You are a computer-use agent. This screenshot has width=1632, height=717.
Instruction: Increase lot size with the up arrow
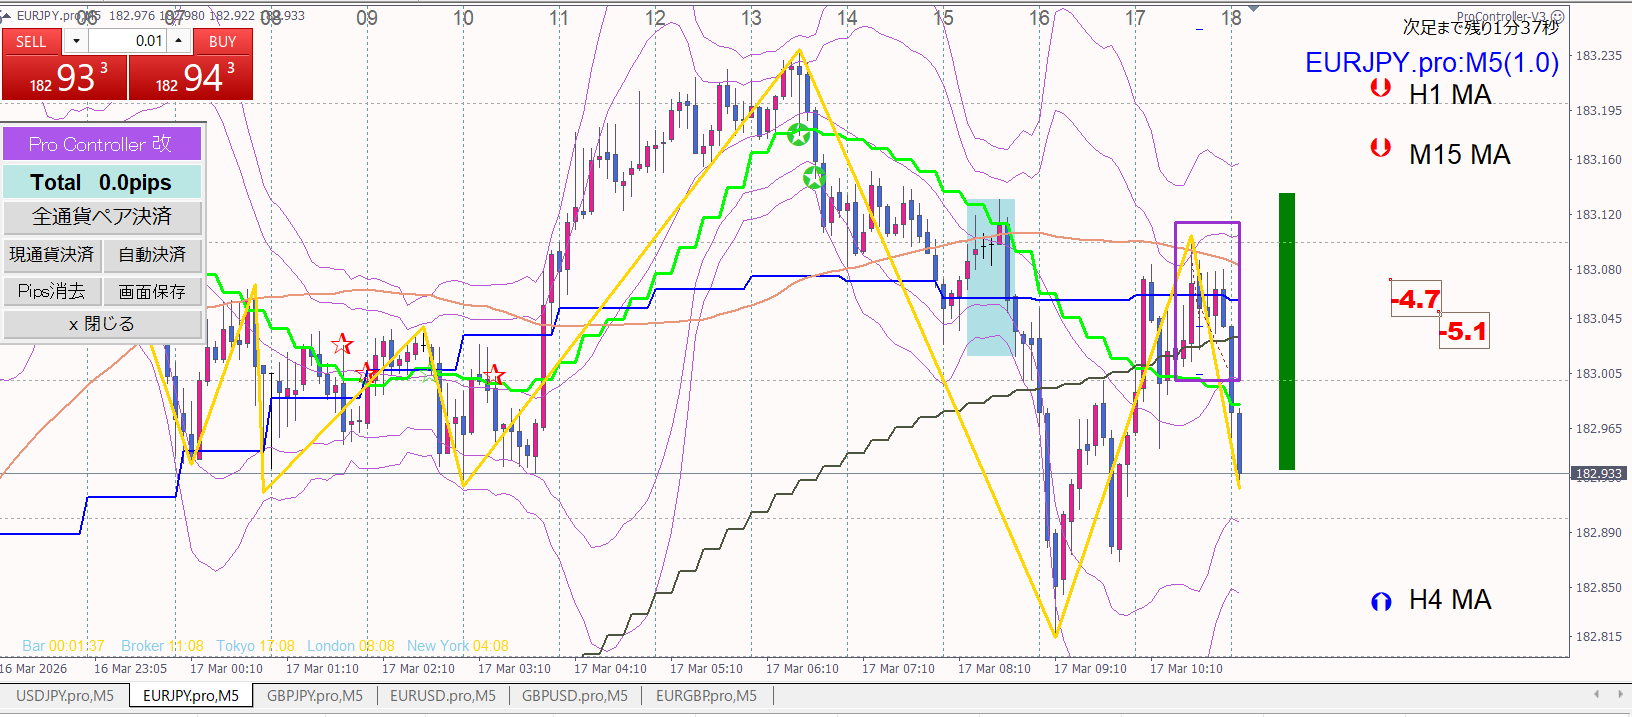click(178, 41)
